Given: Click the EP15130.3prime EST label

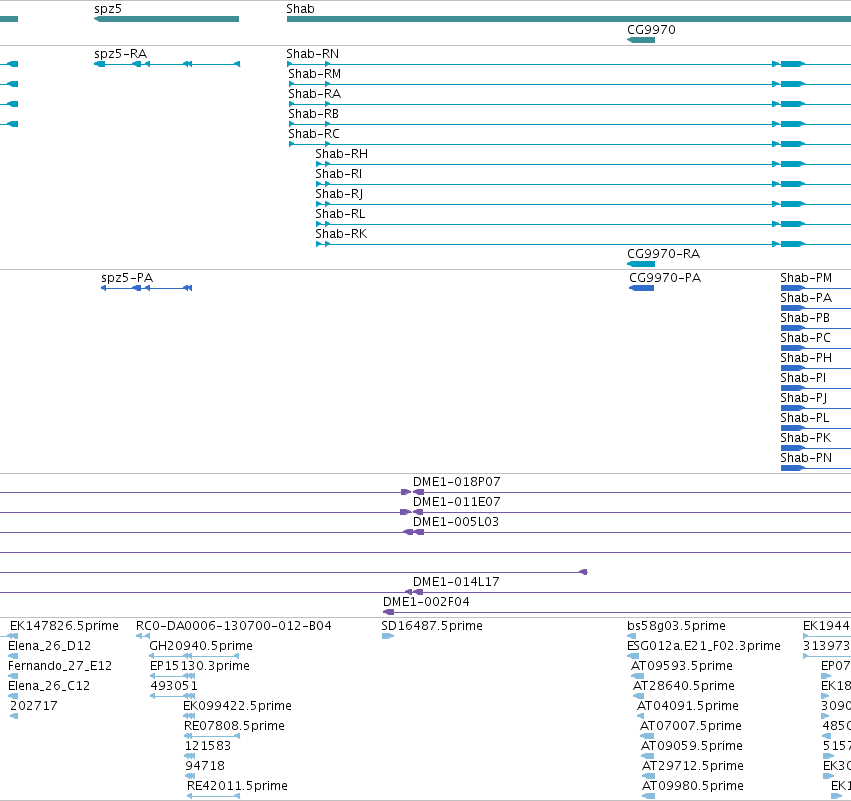Looking at the screenshot, I should pyautogui.click(x=200, y=666).
